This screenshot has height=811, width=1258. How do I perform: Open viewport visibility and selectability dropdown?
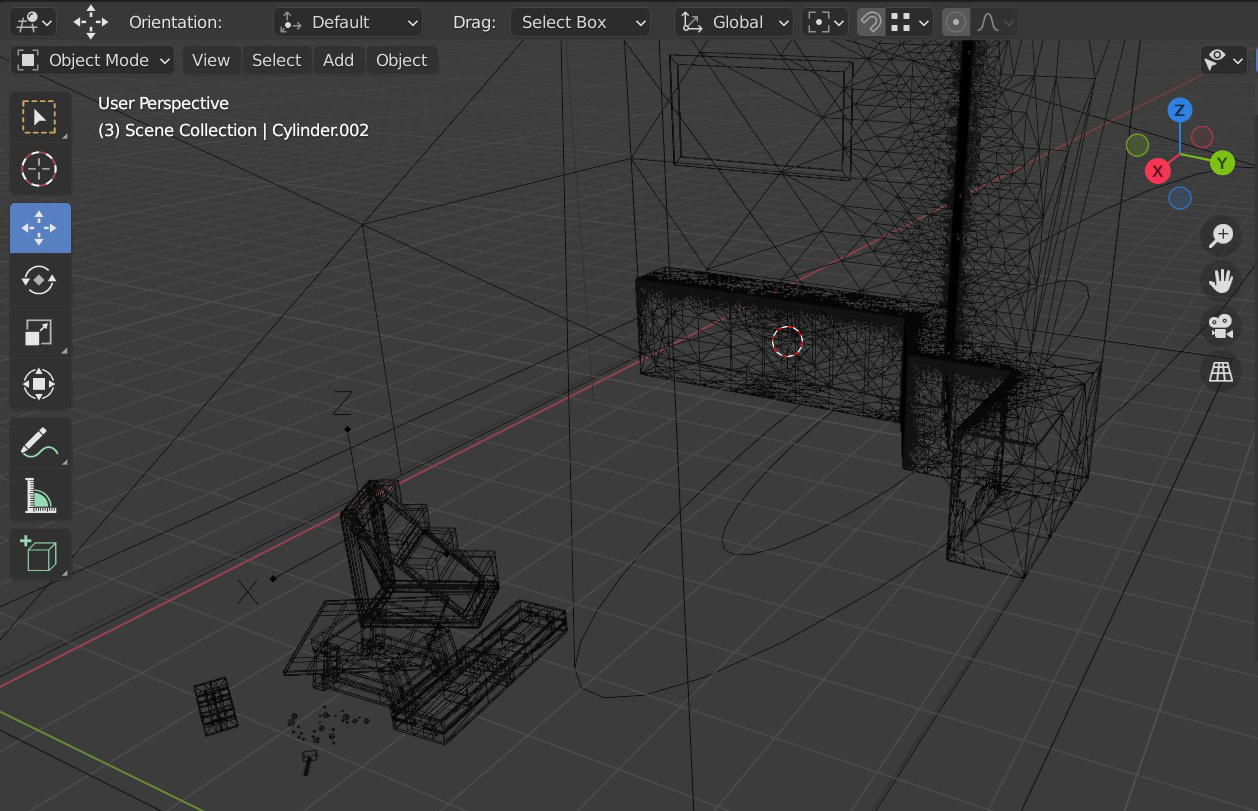click(1224, 60)
